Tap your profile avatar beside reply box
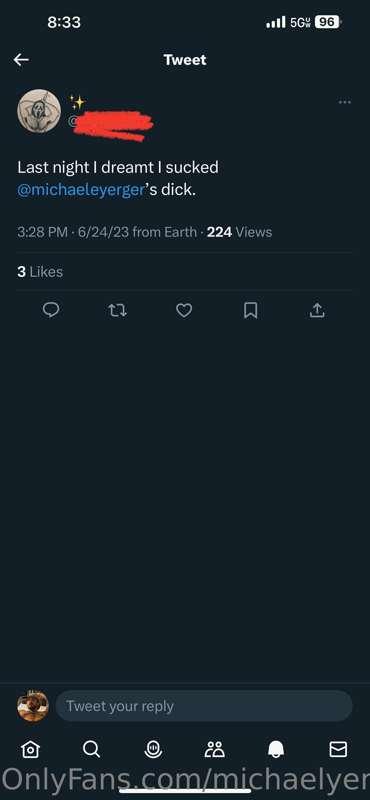 [x=33, y=706]
